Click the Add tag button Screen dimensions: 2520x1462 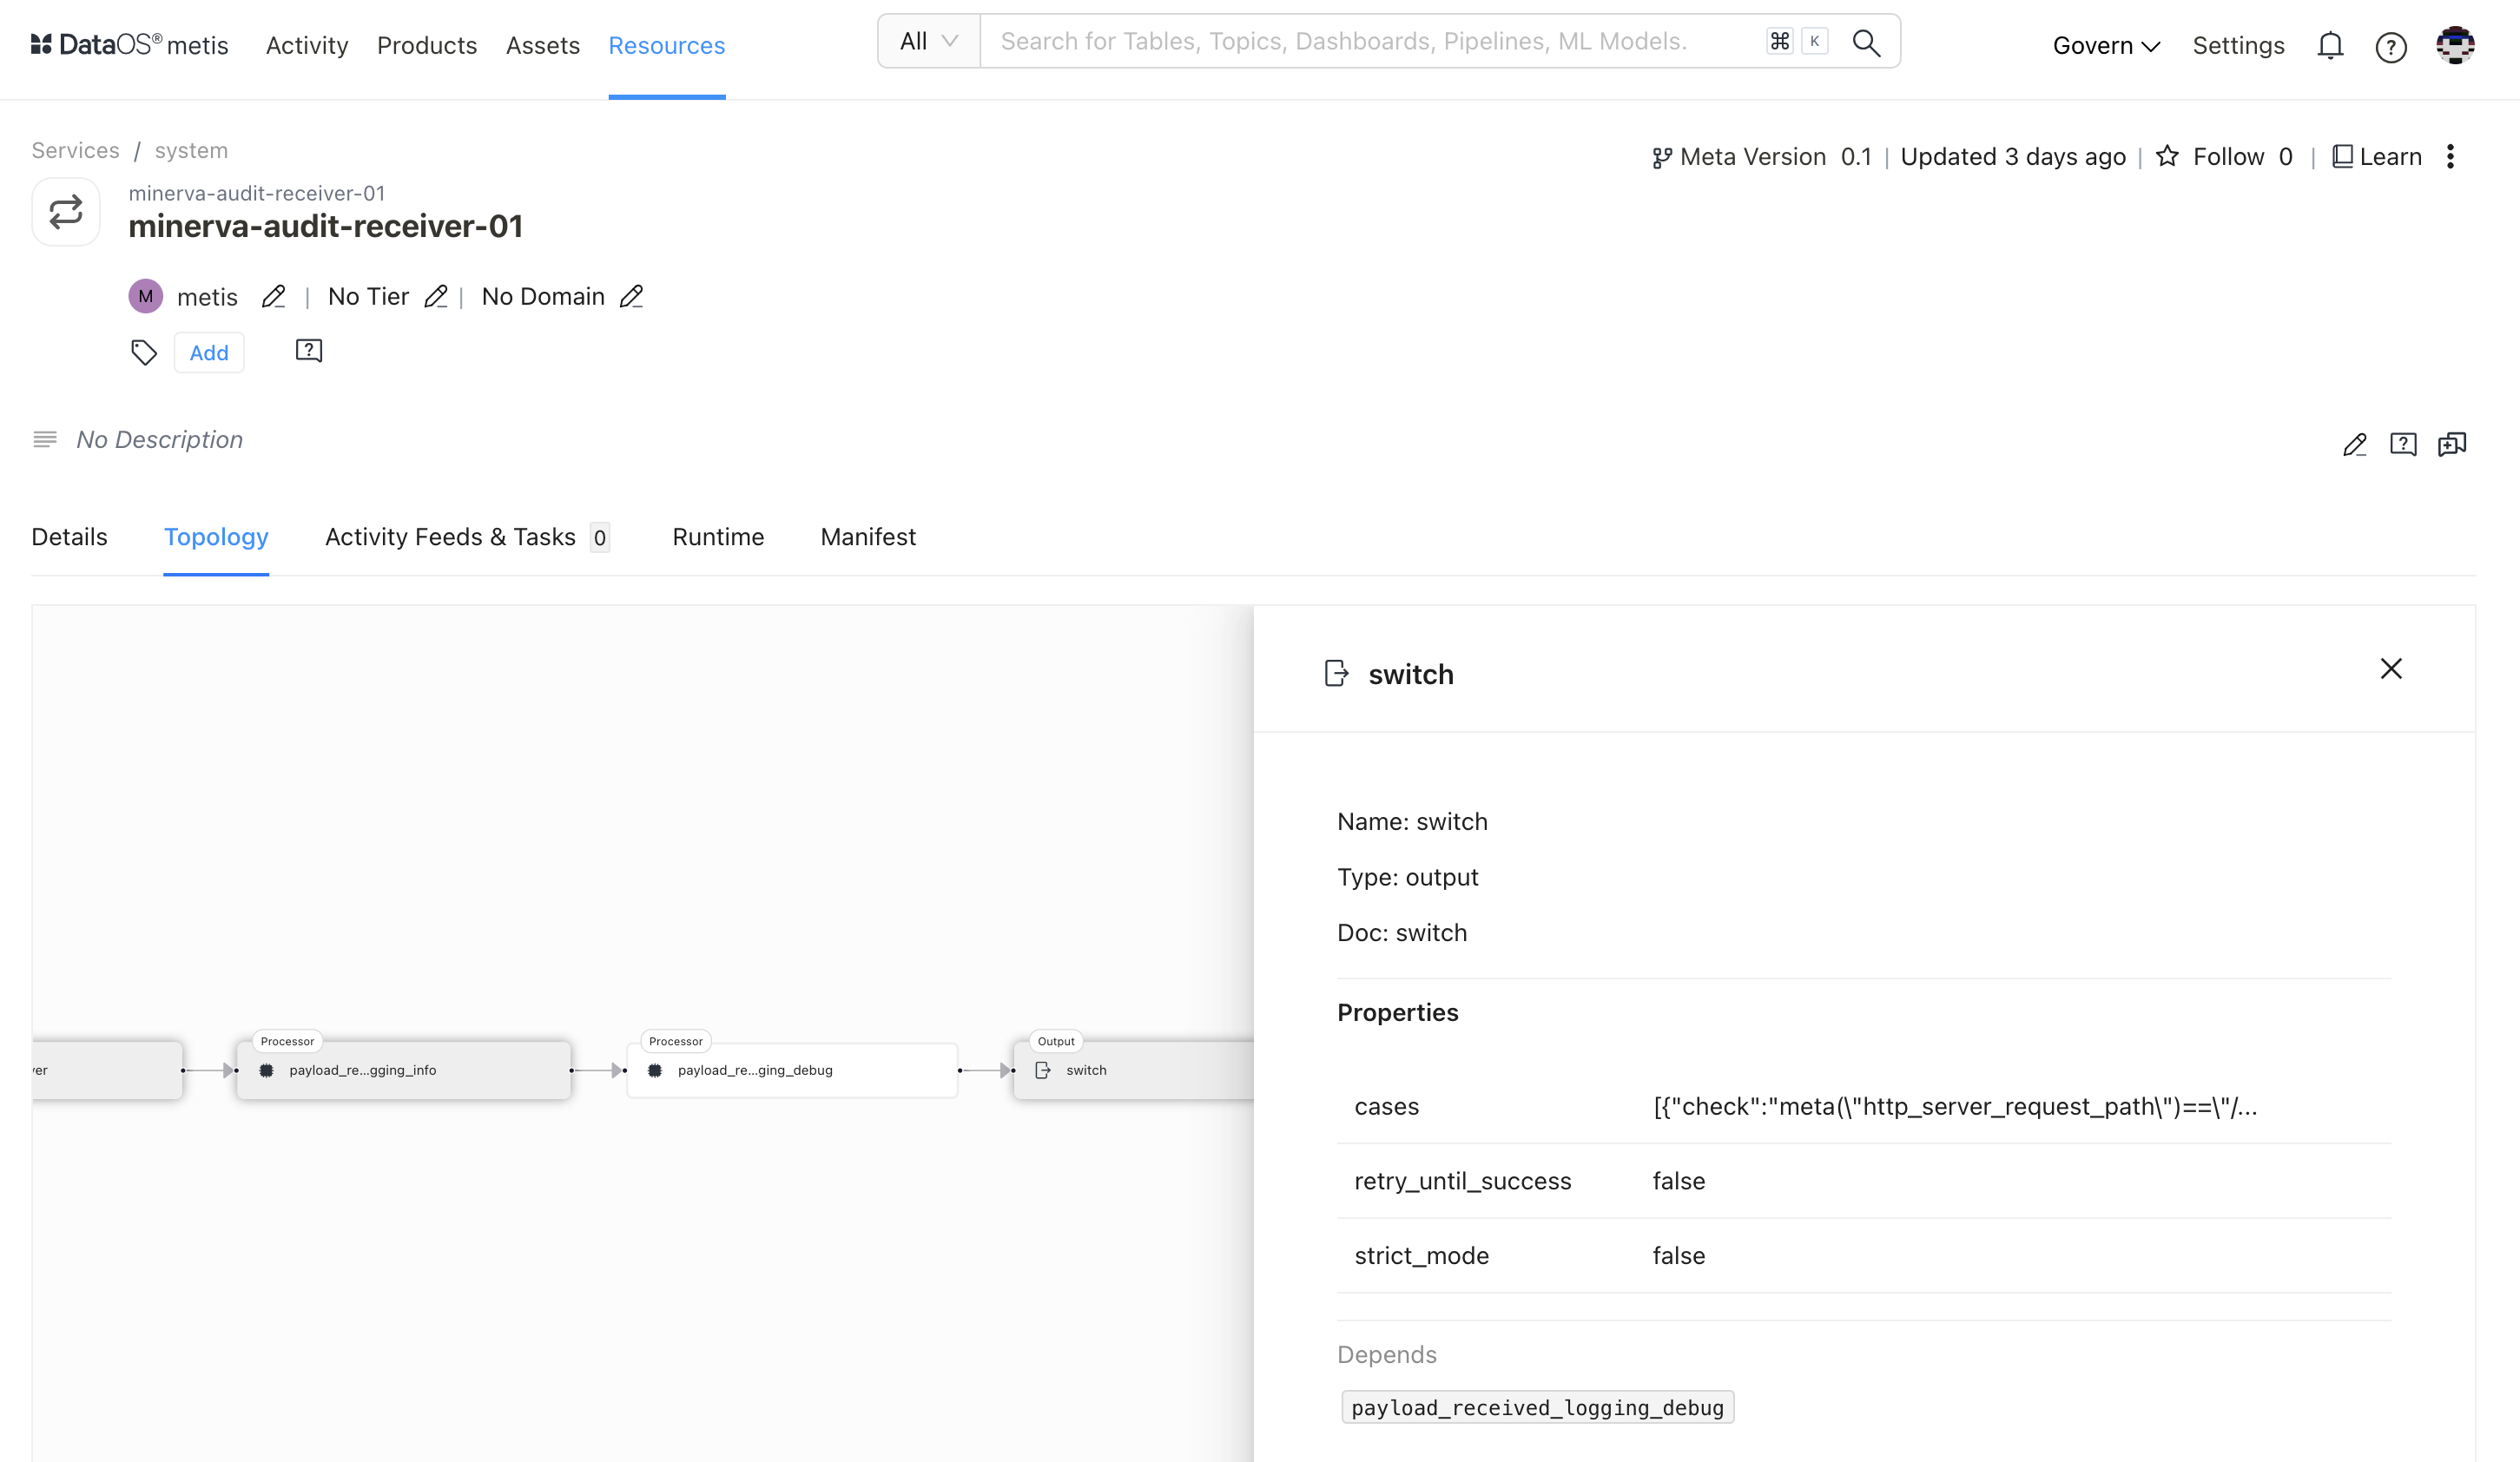(209, 353)
